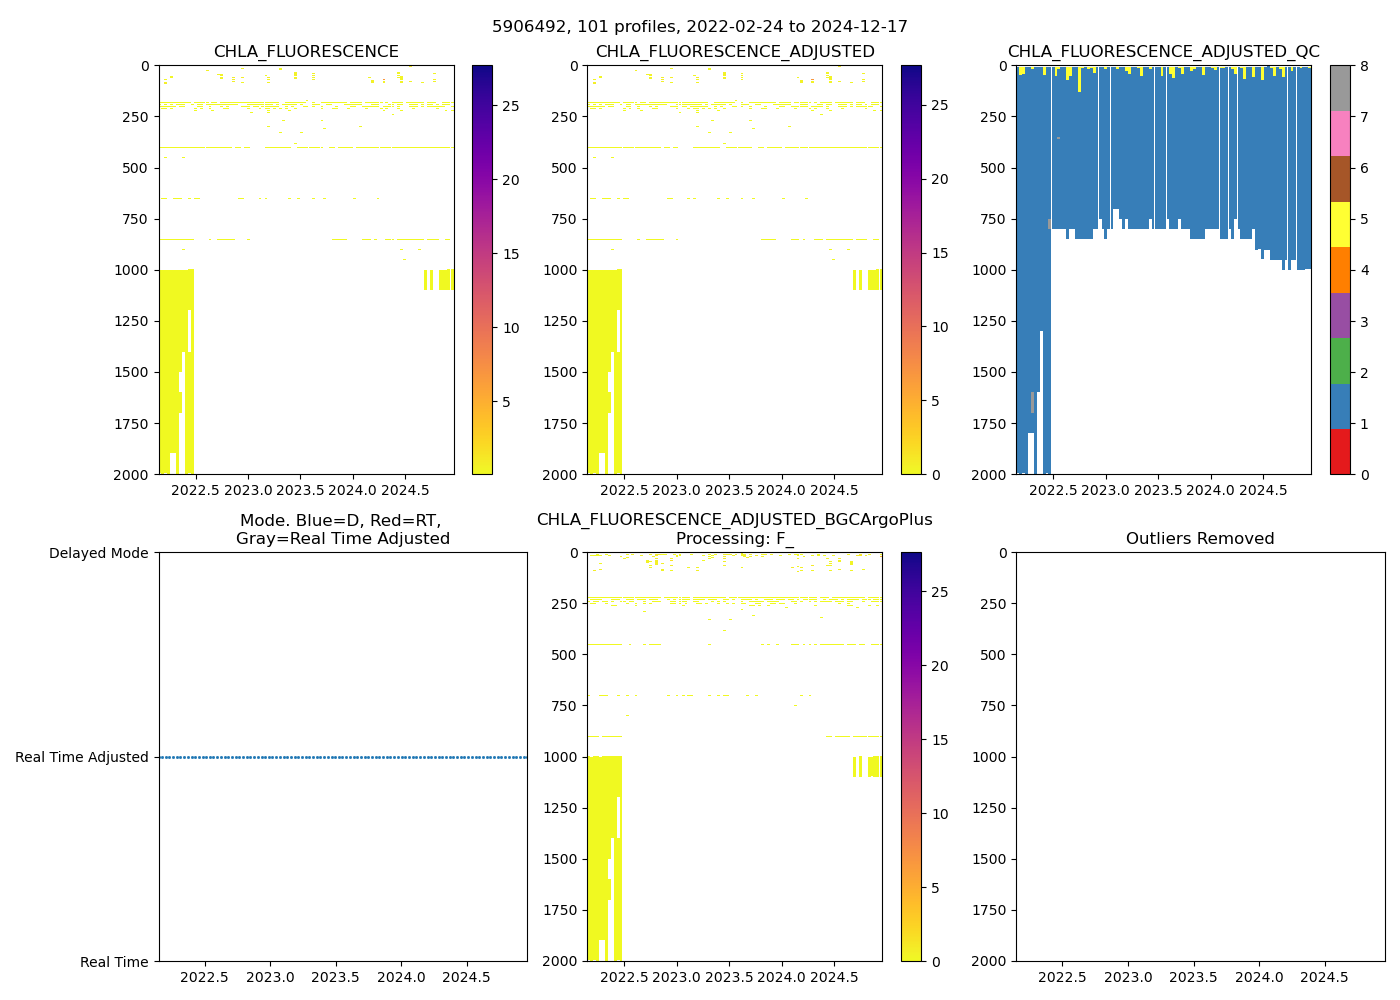Select the brown segment in QC colorbar

pos(1340,179)
